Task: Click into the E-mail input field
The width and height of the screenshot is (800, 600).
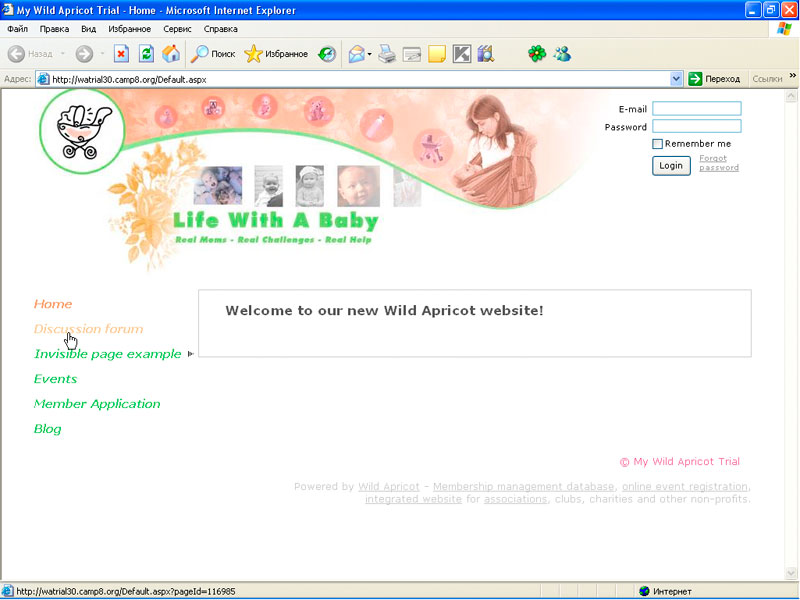Action: tap(696, 109)
